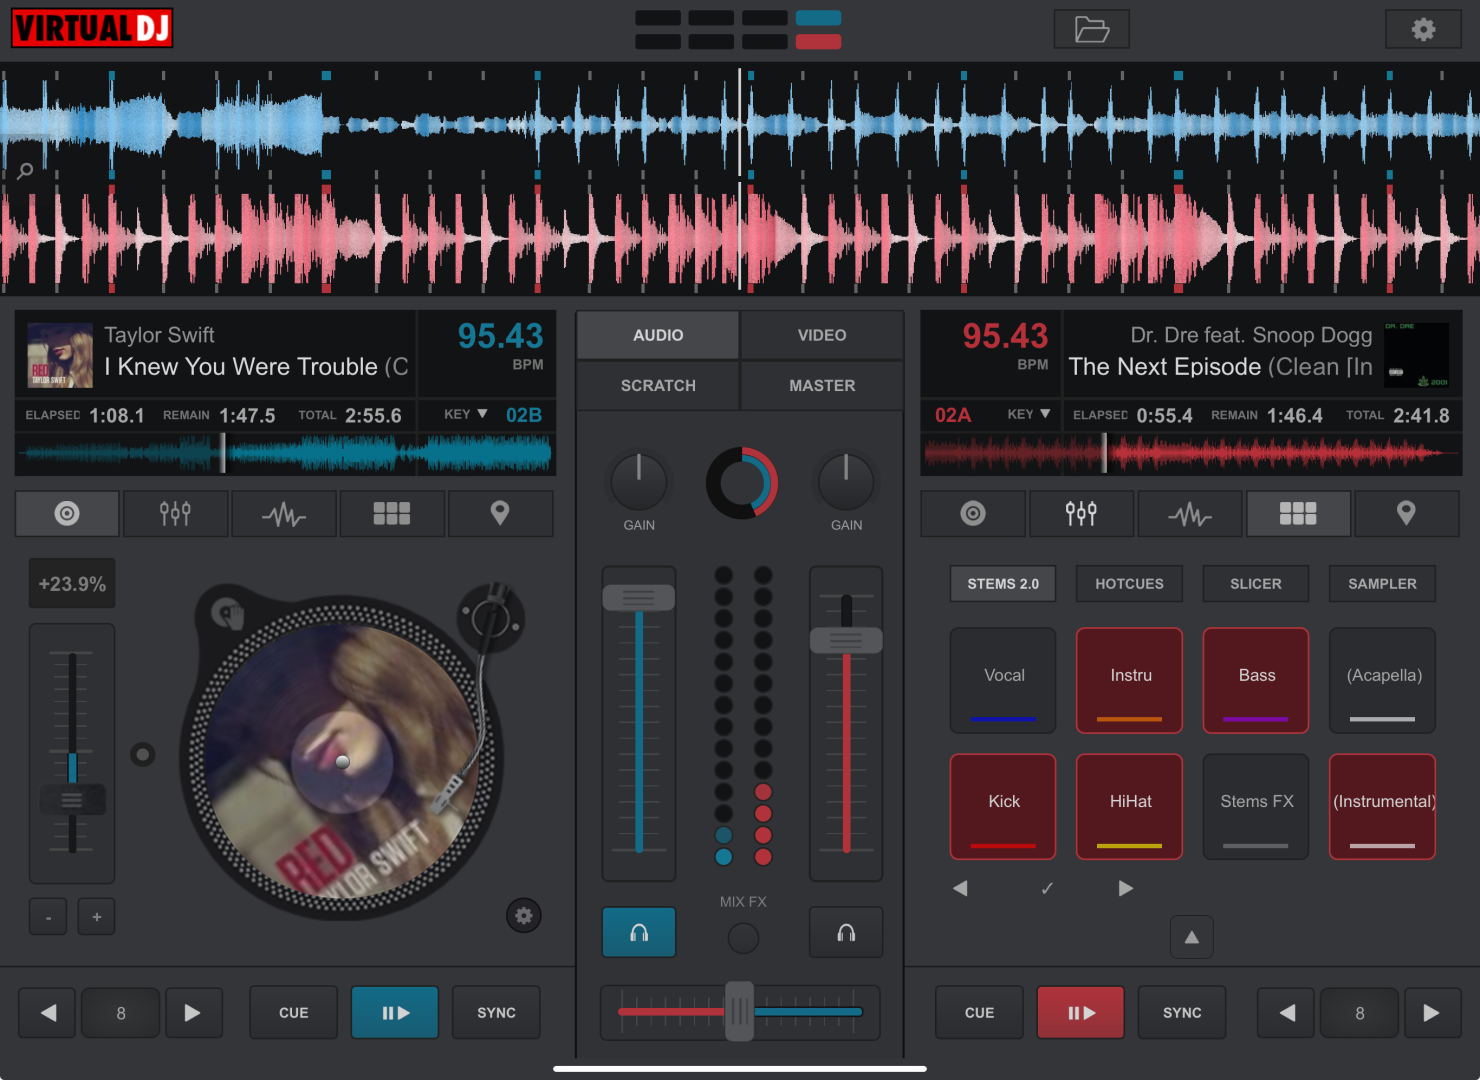Screen dimensions: 1480x1080
Task: Open the left deck waveform effects icon
Action: (284, 514)
